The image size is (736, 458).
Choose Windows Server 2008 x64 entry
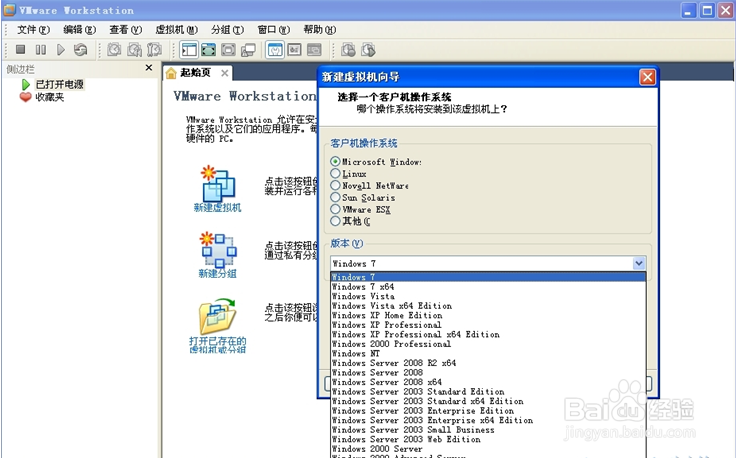[488, 382]
